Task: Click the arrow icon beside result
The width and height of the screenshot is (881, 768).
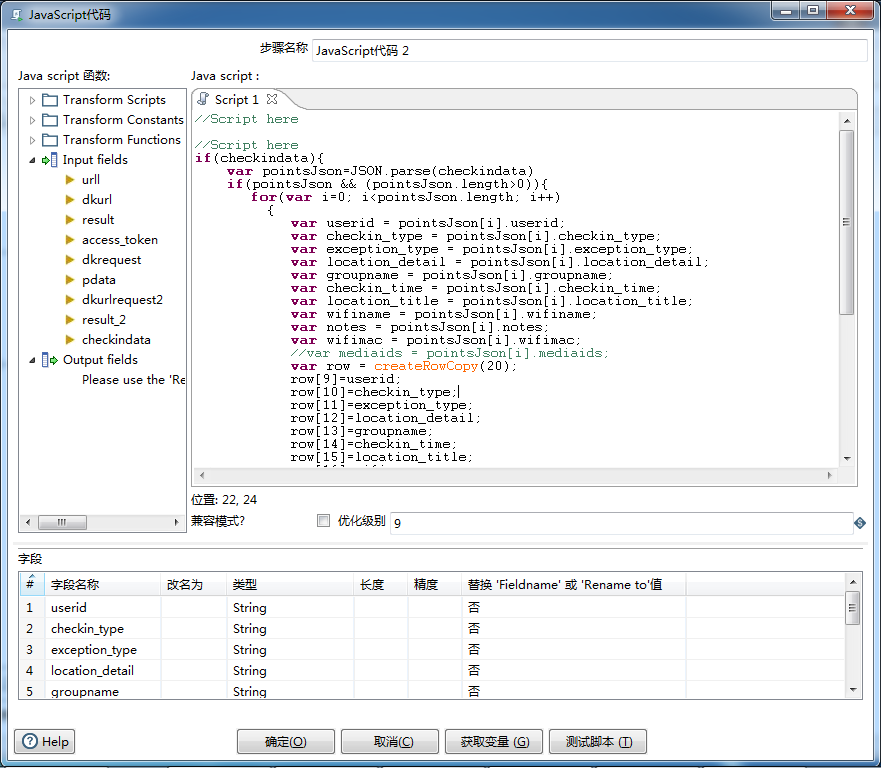Action: click(x=70, y=220)
